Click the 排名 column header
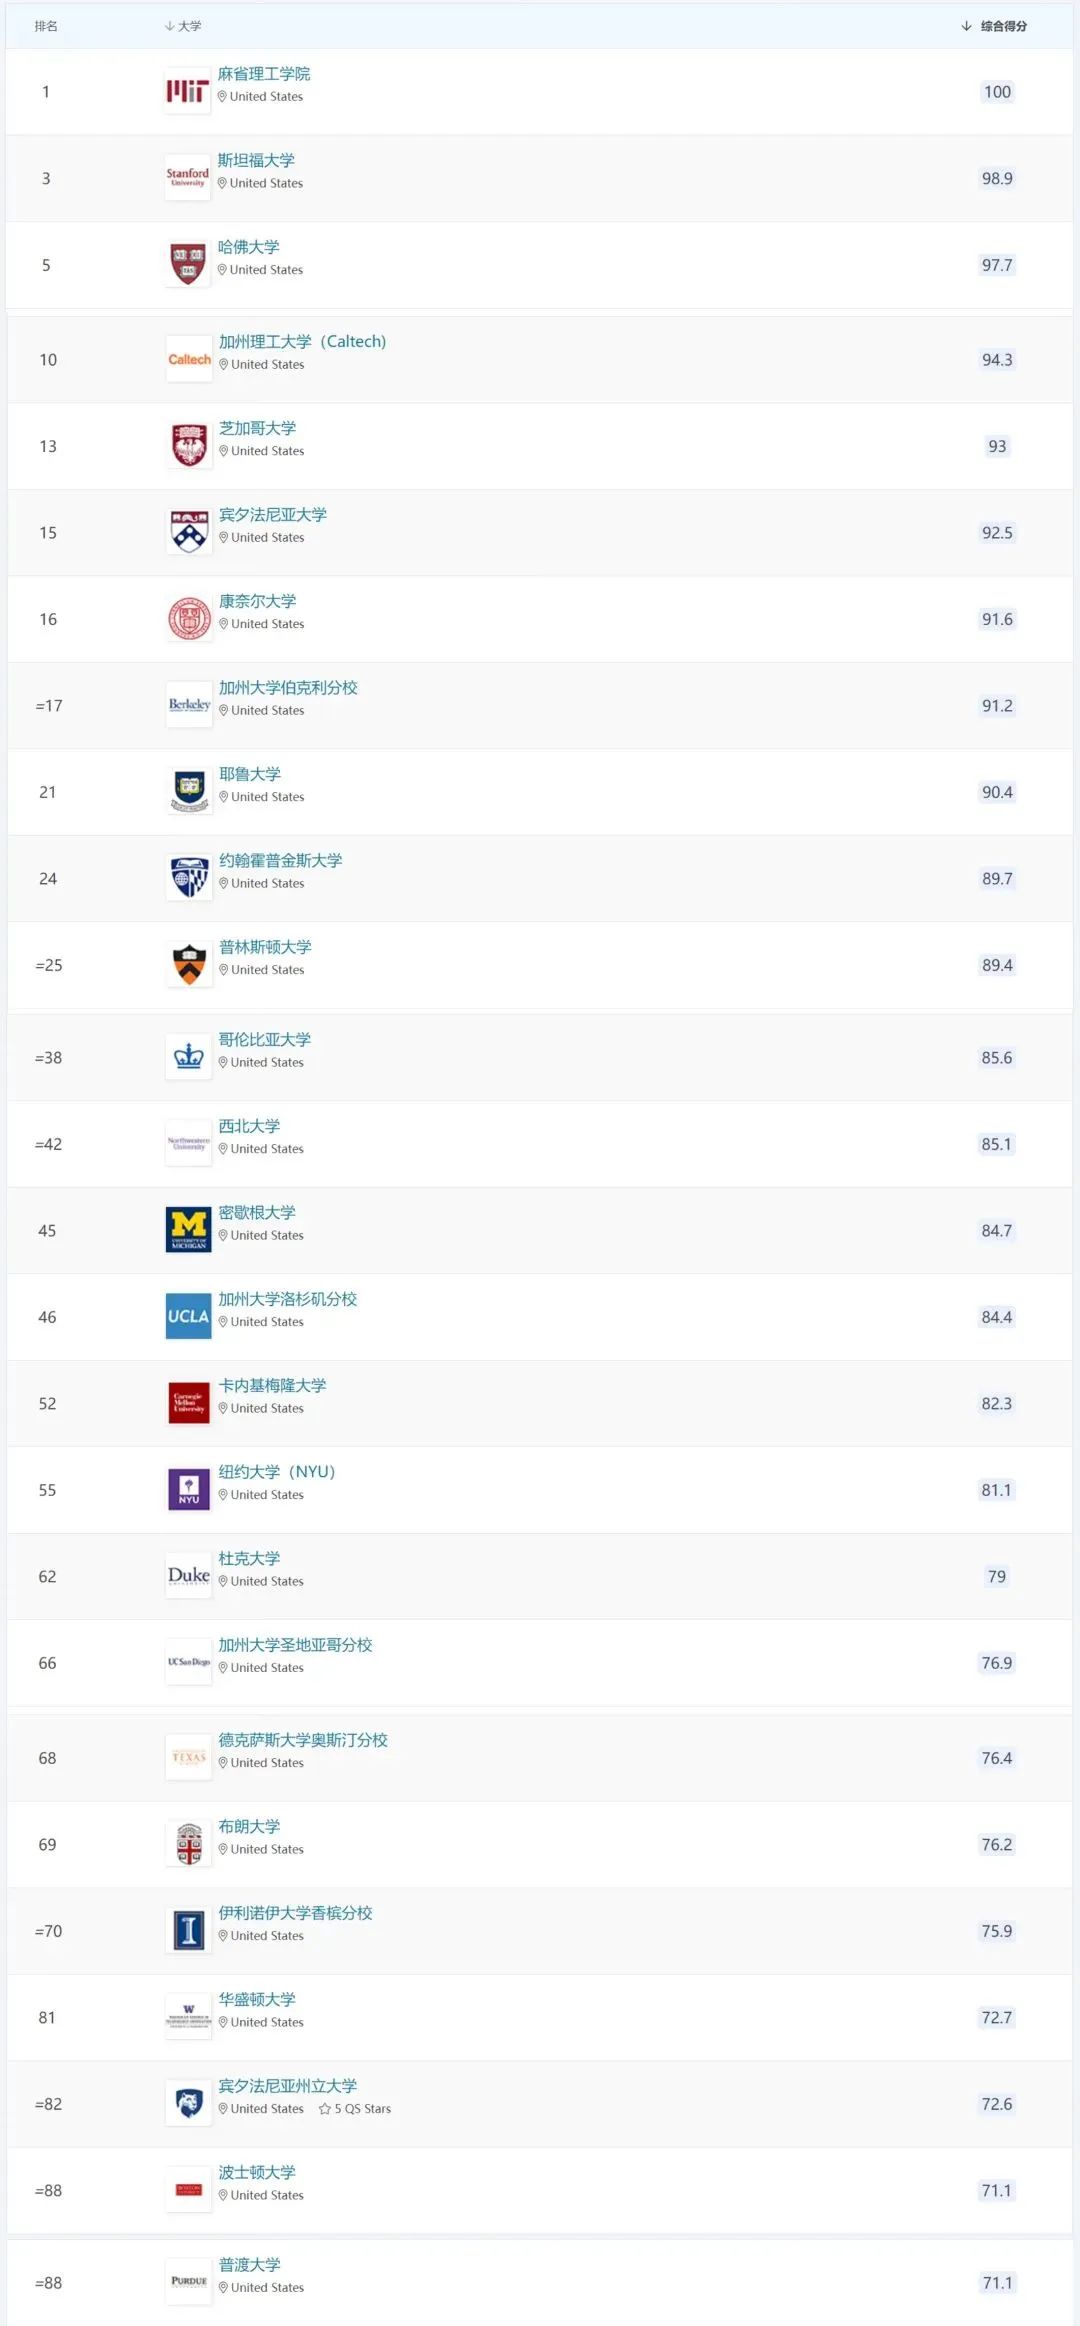Screen dimensions: 1080x2326 click(46, 26)
